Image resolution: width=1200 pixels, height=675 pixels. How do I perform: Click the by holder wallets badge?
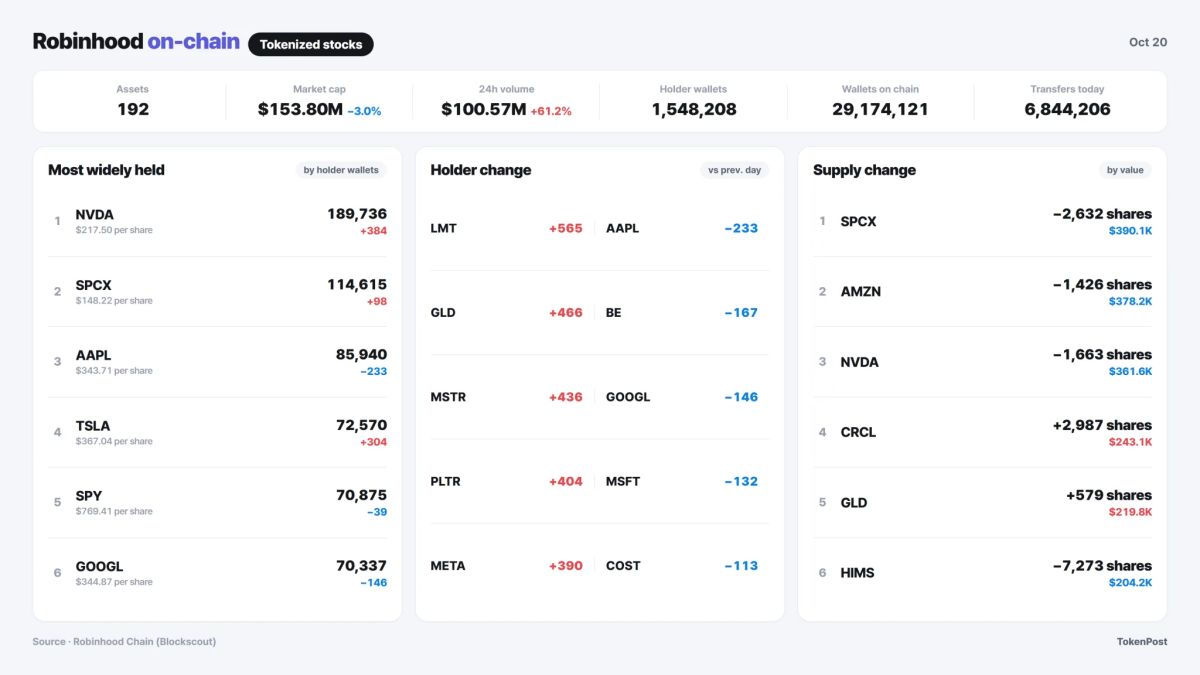[x=341, y=170]
